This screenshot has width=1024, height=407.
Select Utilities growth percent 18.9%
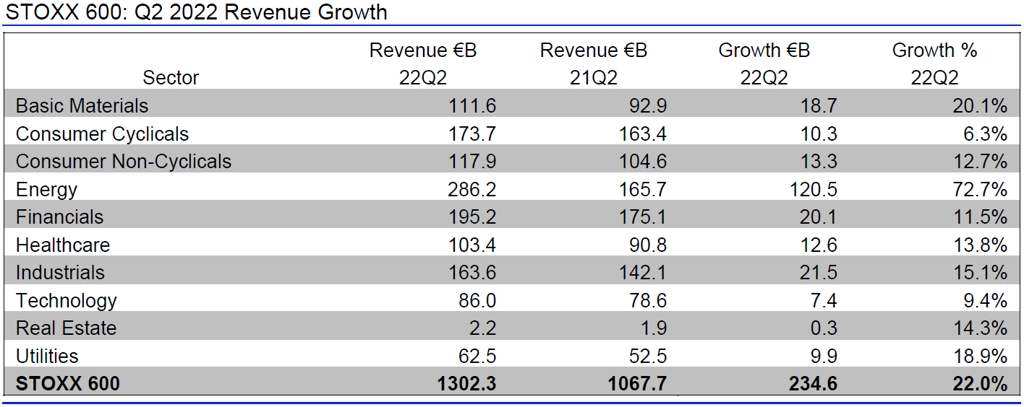[x=980, y=356]
